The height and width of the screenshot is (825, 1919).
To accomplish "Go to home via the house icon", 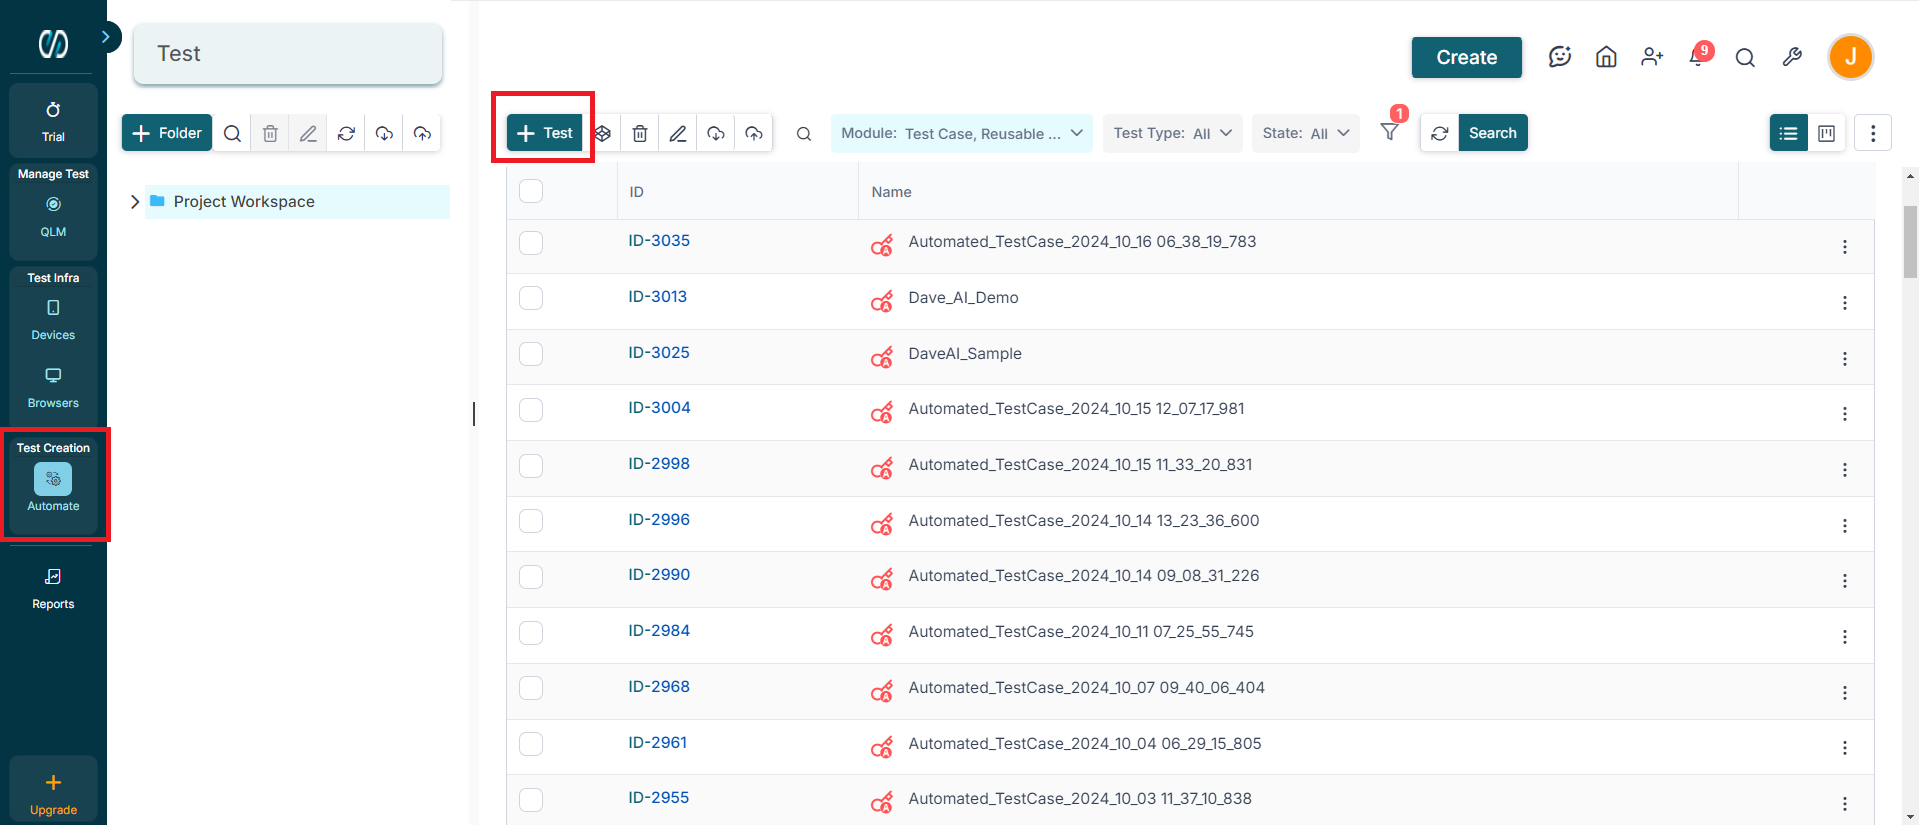I will click(x=1606, y=57).
